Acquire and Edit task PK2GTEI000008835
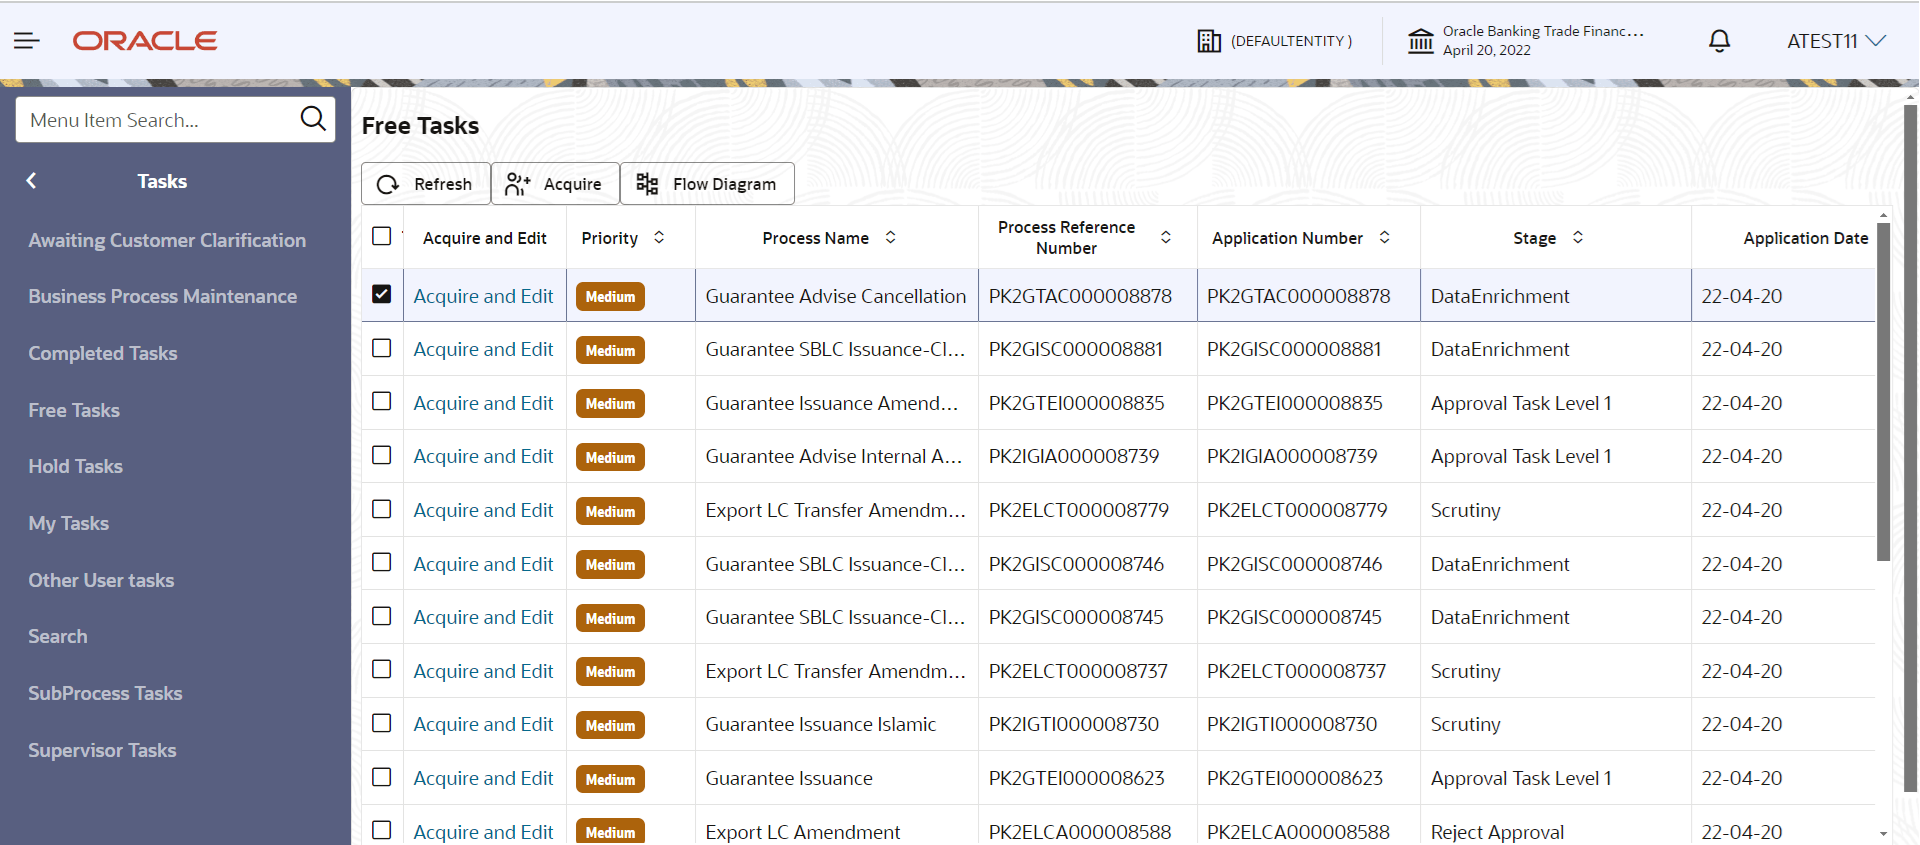 coord(483,403)
